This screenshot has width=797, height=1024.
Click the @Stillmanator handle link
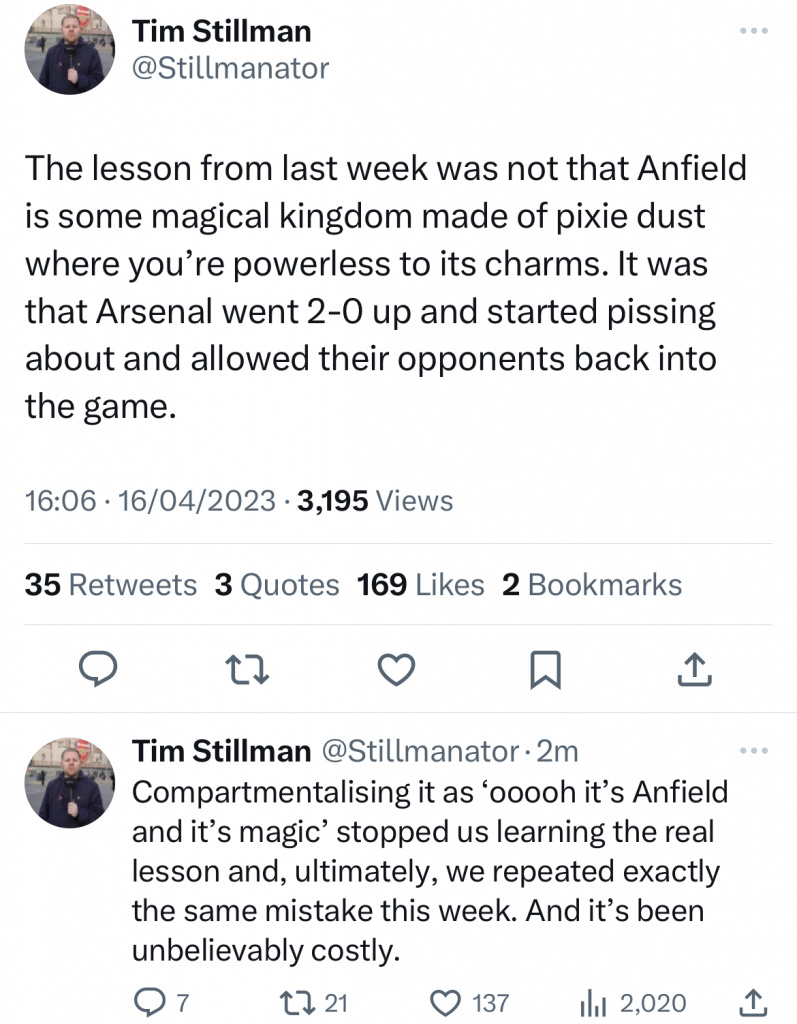tap(231, 68)
